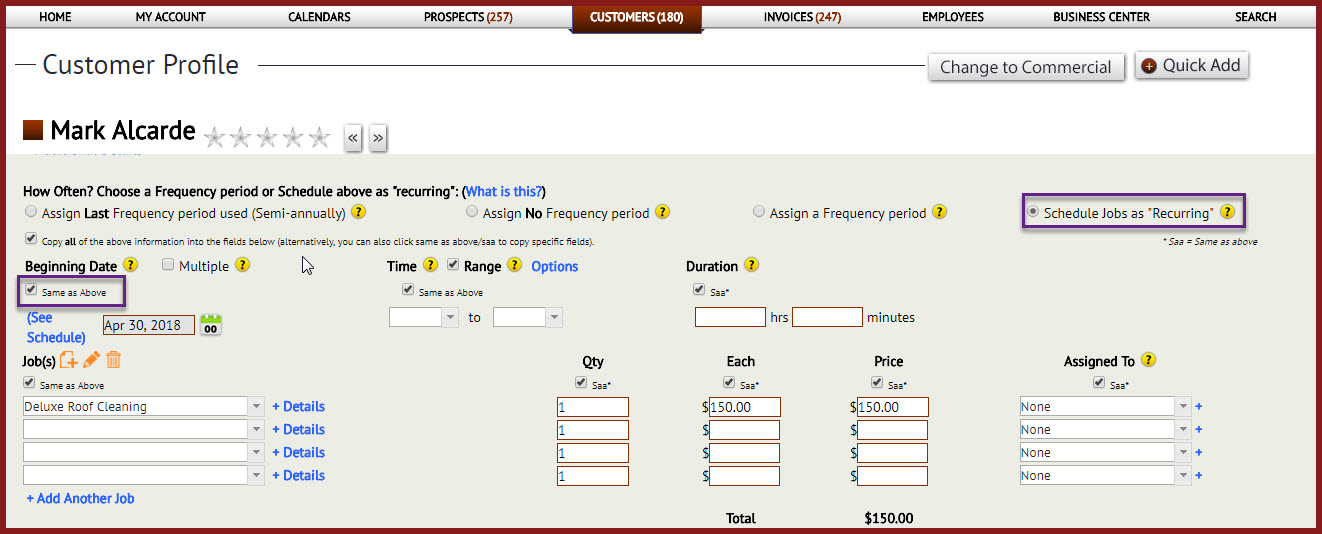Open time Options link
The image size is (1322, 534).
555,266
